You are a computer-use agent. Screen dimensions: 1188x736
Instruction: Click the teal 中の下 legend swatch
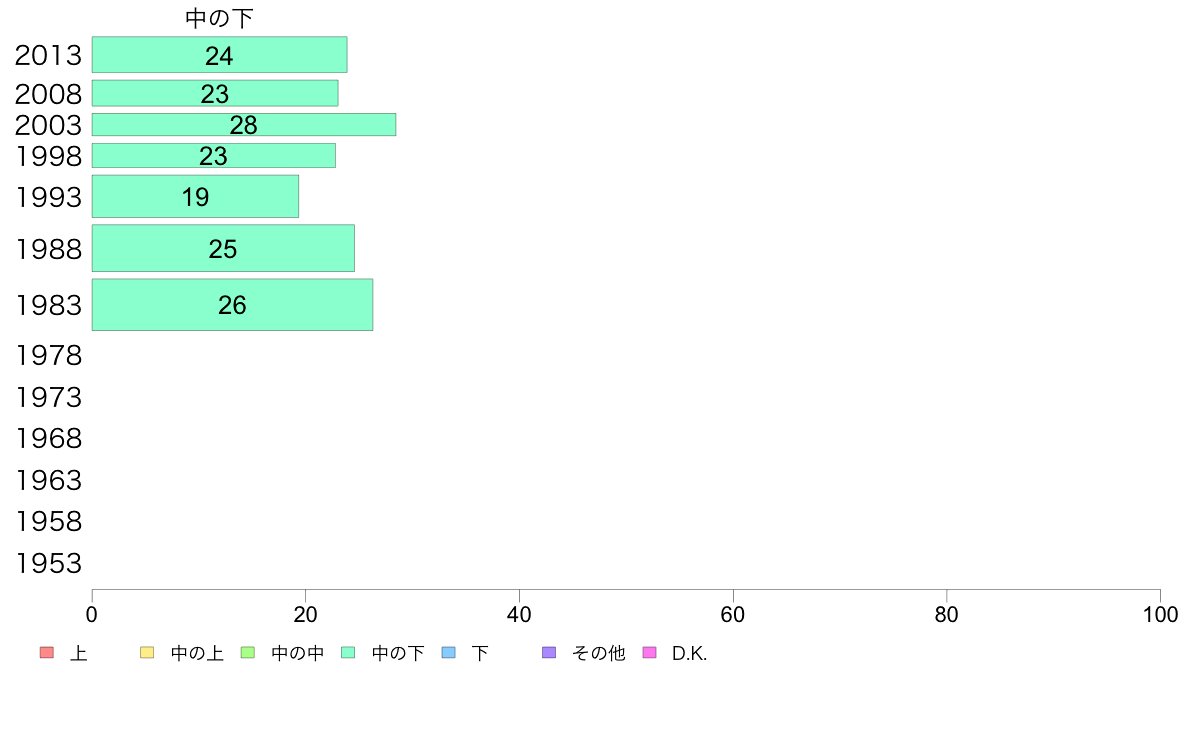pyautogui.click(x=349, y=653)
